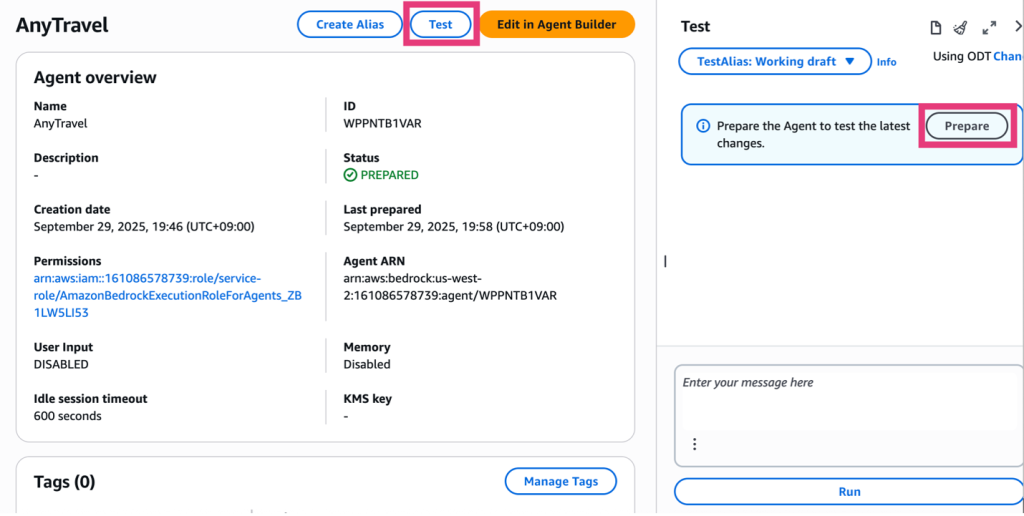This screenshot has height=516, width=1024.
Task: Click the Test button in header
Action: (440, 25)
